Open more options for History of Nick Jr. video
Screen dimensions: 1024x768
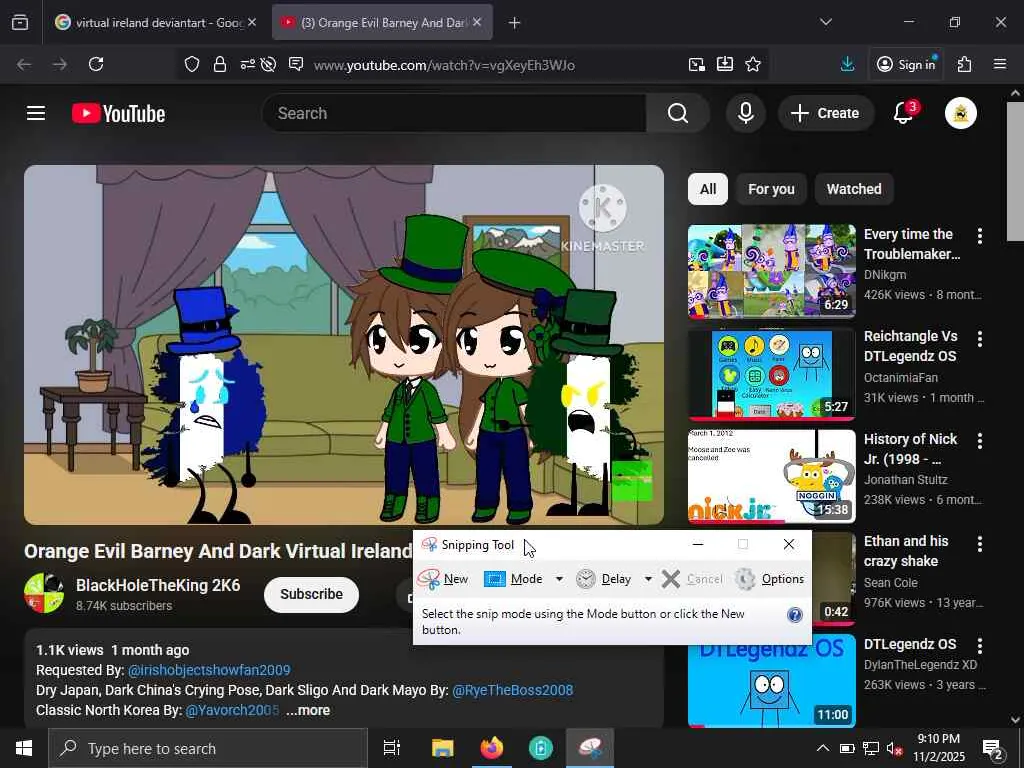coord(980,441)
